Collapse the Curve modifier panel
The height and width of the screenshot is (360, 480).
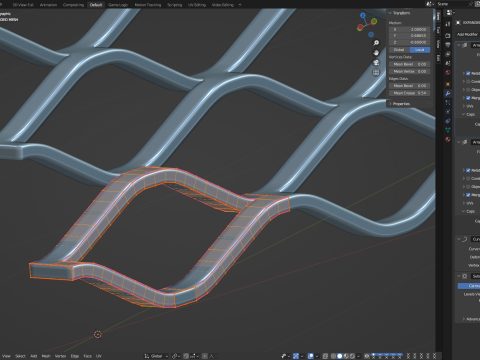(x=459, y=239)
